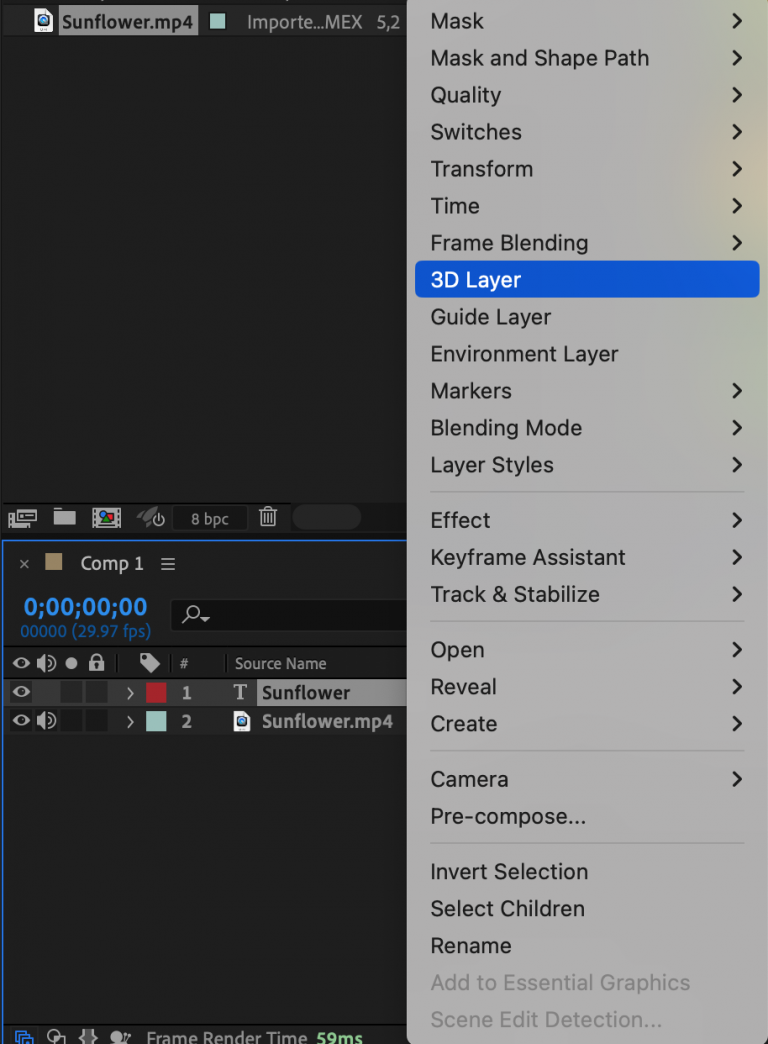The width and height of the screenshot is (768, 1044).
Task: Open the Blending Mode submenu
Action: point(505,428)
